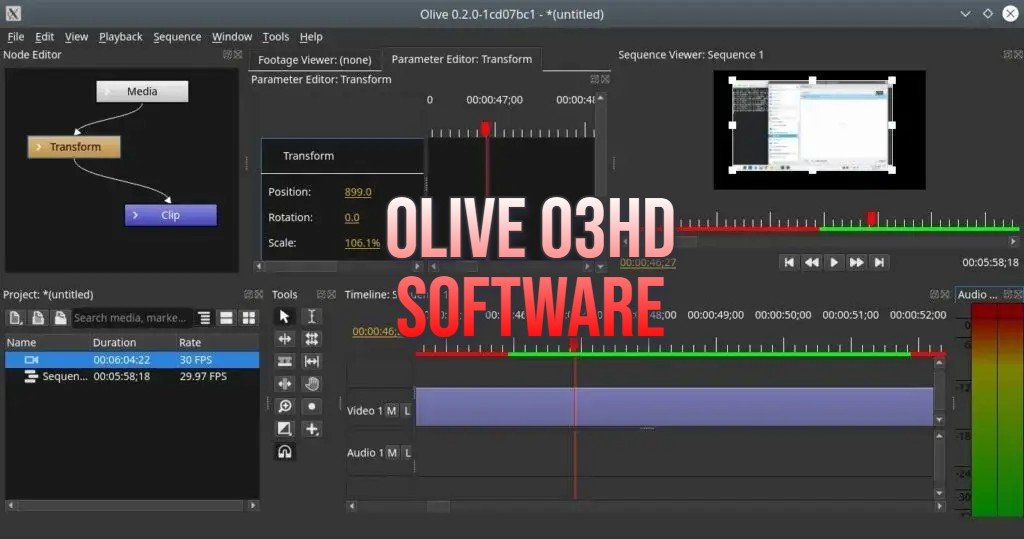1024x539 pixels.
Task: Click audio track scroll-down arrow
Action: click(x=939, y=493)
